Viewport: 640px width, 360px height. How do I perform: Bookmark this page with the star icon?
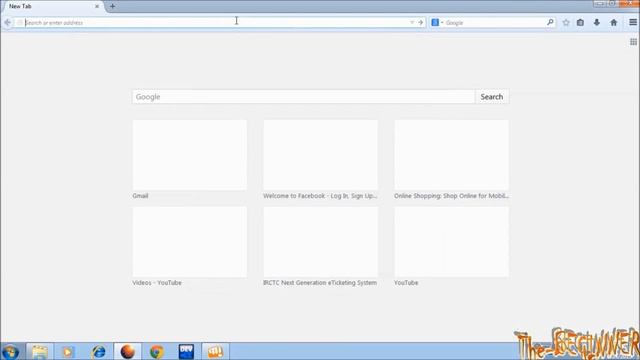[x=566, y=23]
